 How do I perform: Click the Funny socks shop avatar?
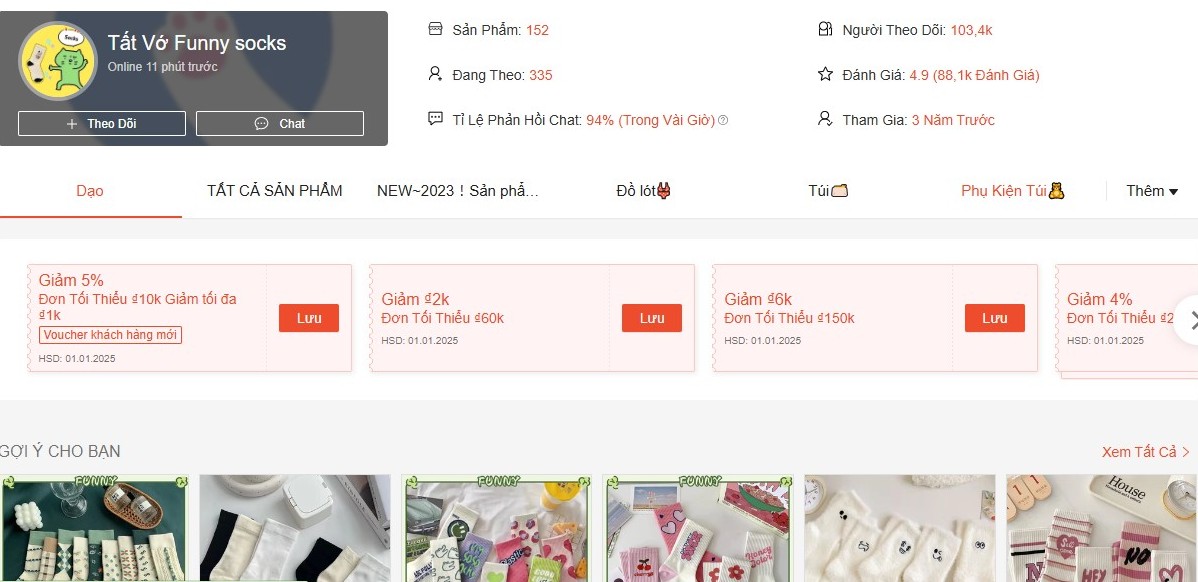point(57,61)
